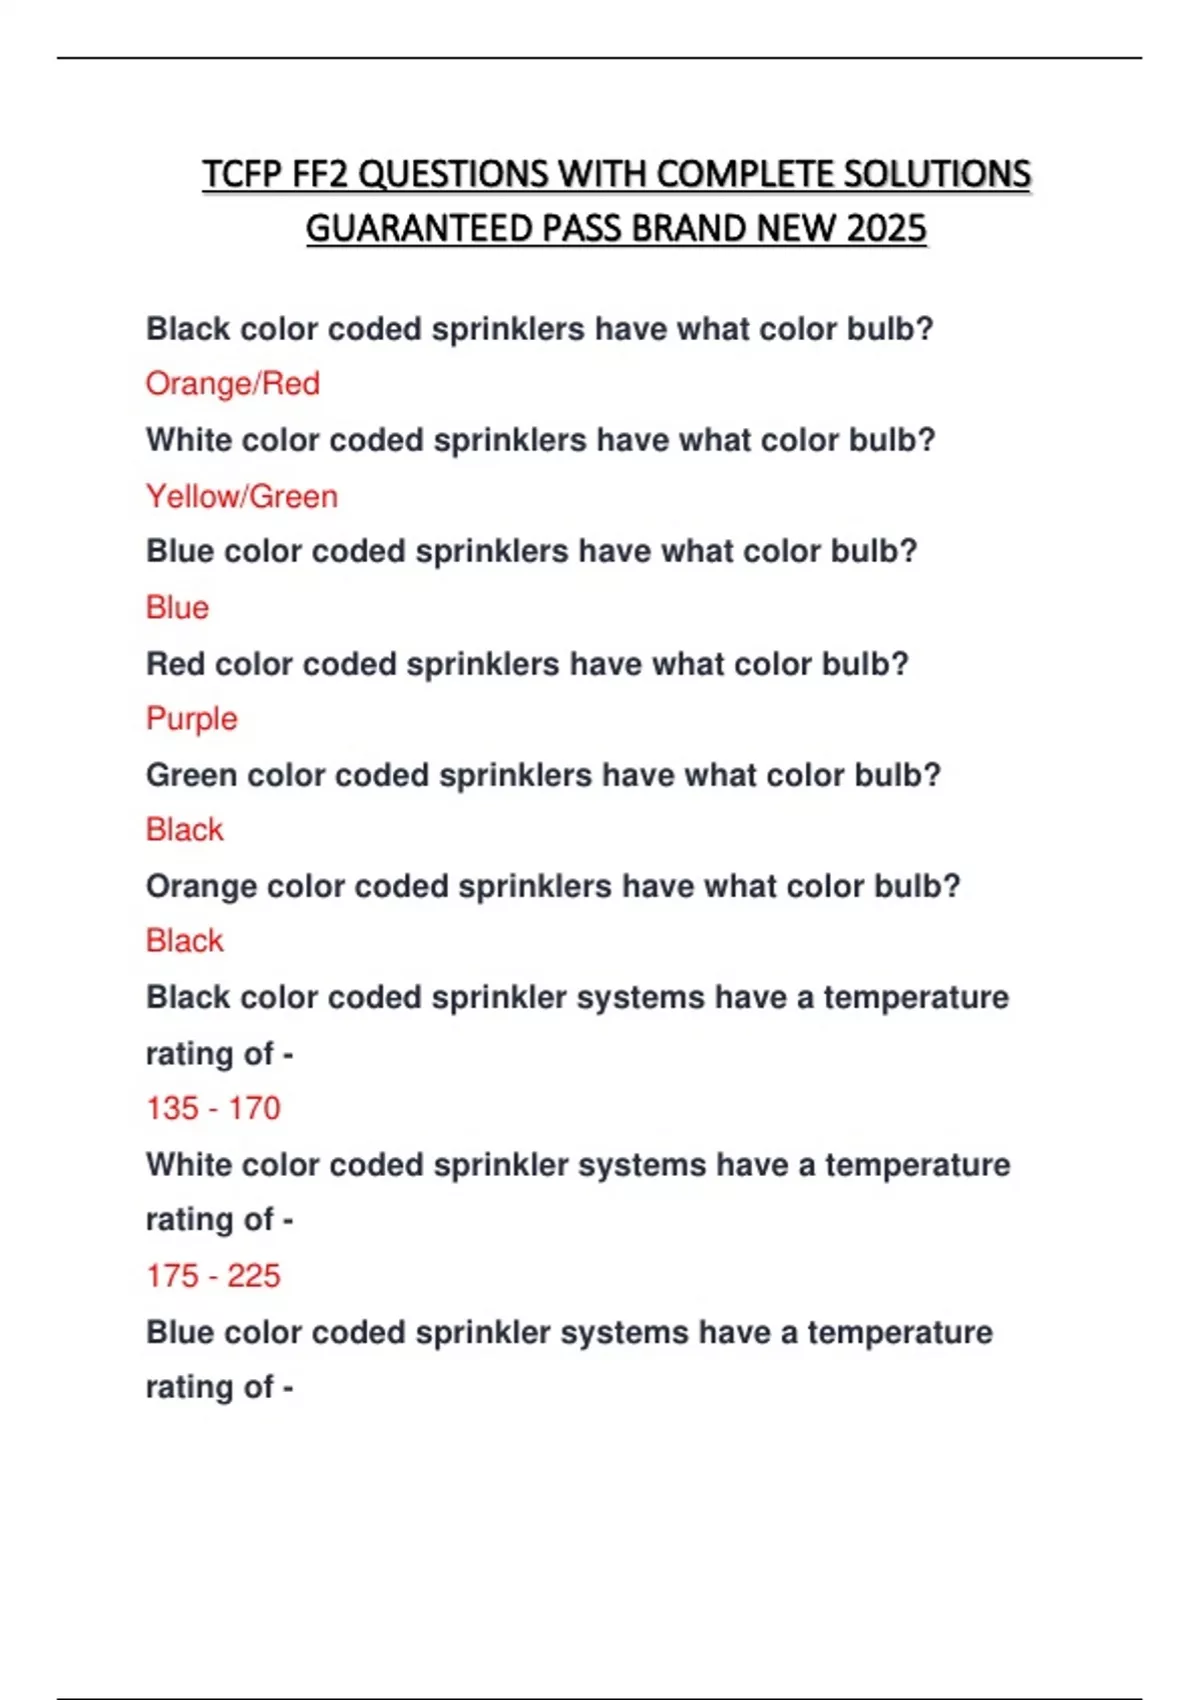Viewport: 1200px width, 1700px height.
Task: Click the red answer text 'Blue'
Action: click(x=177, y=607)
